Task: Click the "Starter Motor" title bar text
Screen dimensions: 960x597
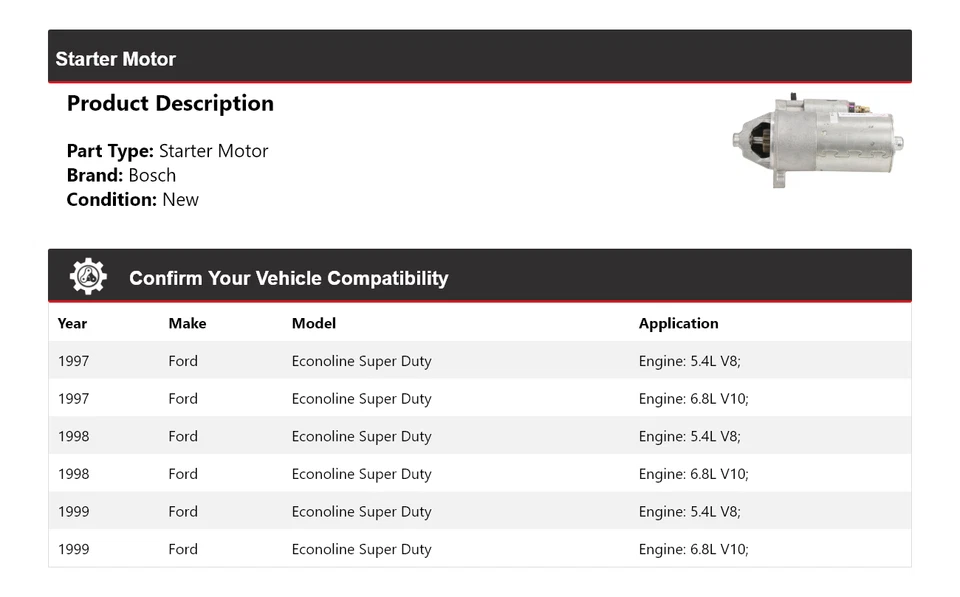Action: [115, 59]
